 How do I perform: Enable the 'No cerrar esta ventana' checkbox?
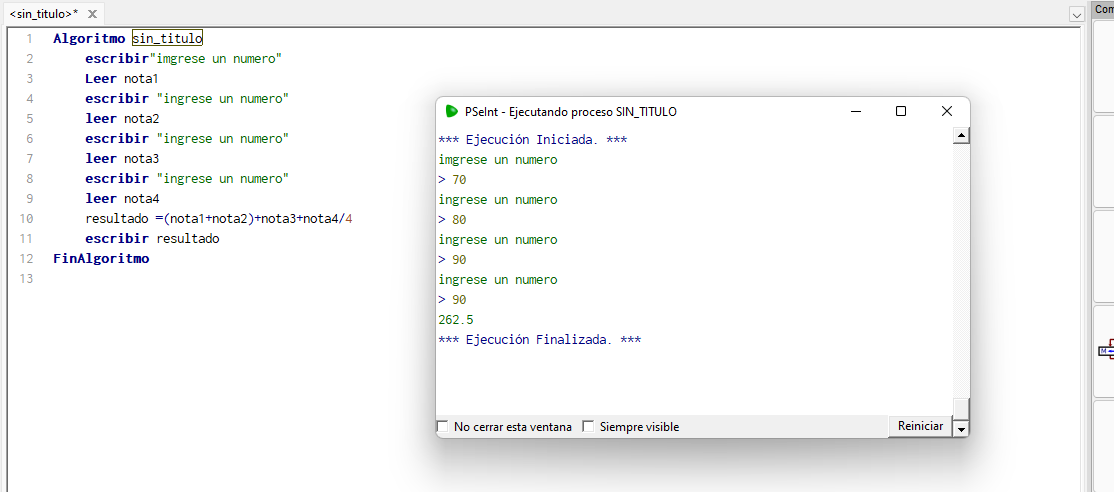pyautogui.click(x=443, y=427)
